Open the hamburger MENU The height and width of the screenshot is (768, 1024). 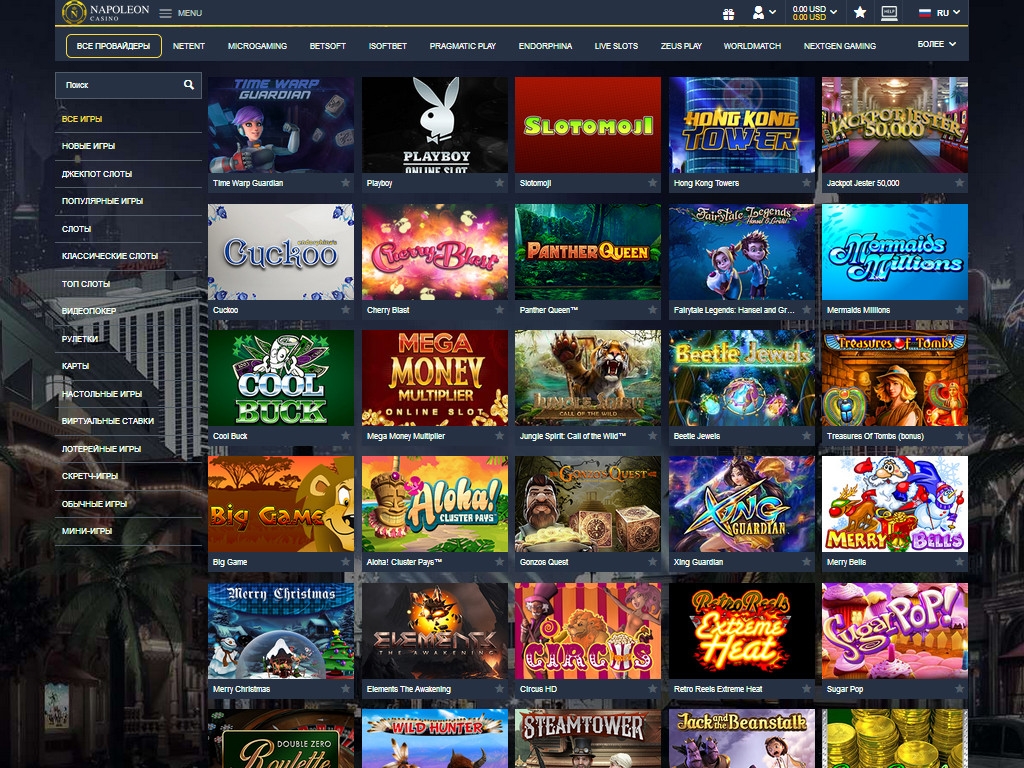click(180, 13)
